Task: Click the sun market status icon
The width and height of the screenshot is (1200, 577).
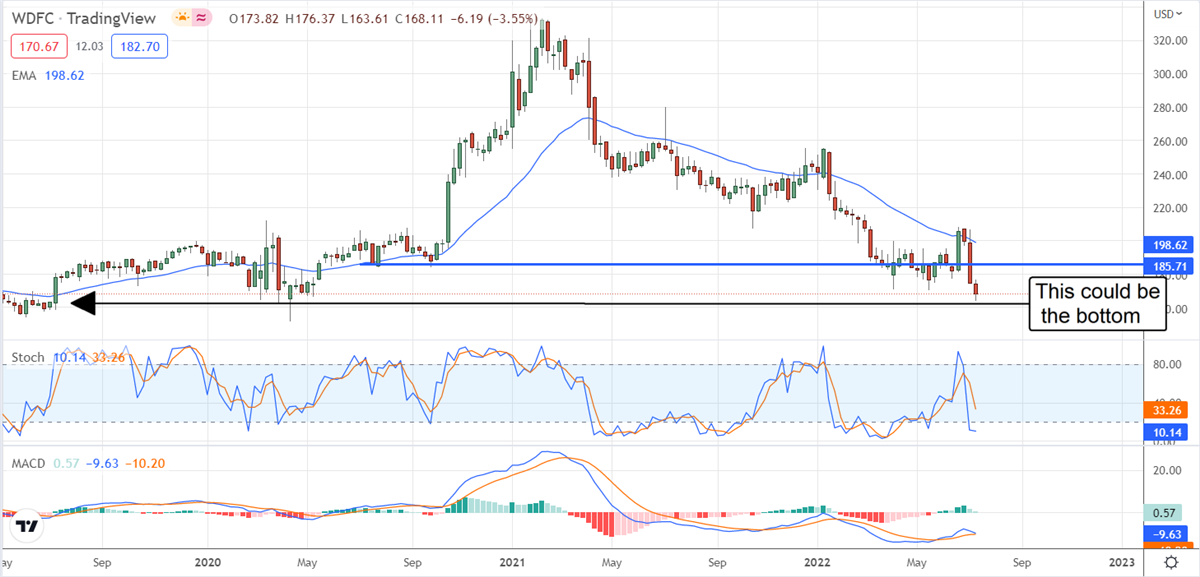Action: pos(181,19)
